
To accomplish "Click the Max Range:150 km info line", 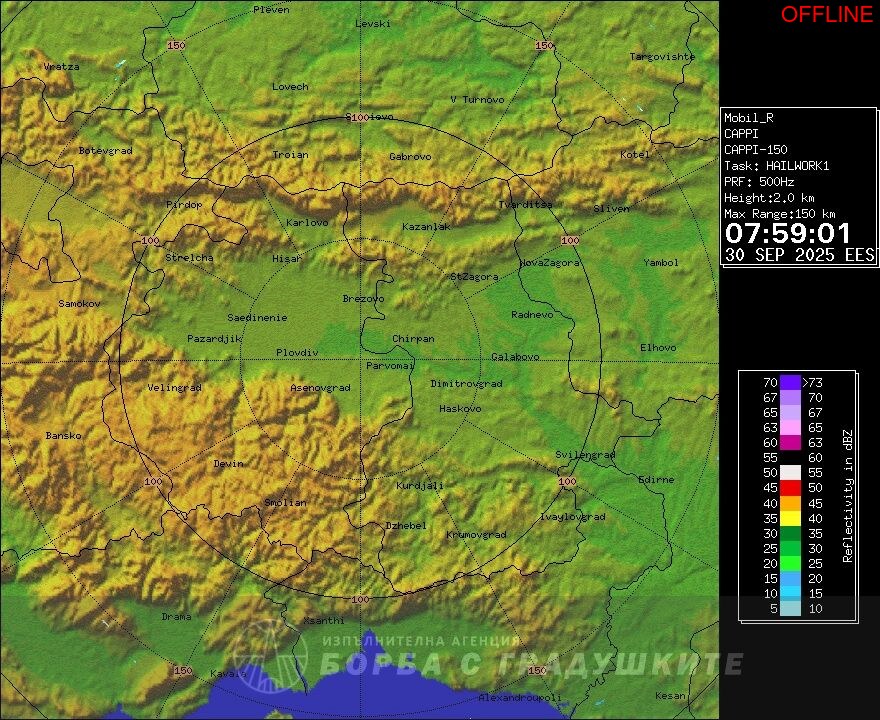I will coord(779,214).
